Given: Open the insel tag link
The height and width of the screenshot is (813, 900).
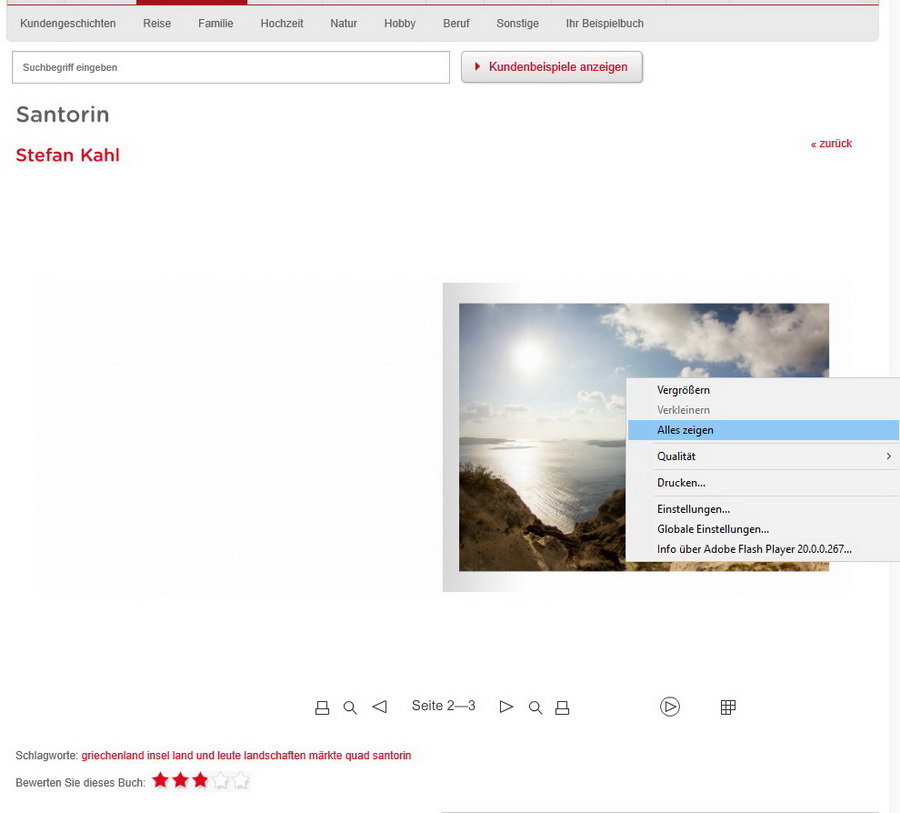Looking at the screenshot, I should [158, 756].
